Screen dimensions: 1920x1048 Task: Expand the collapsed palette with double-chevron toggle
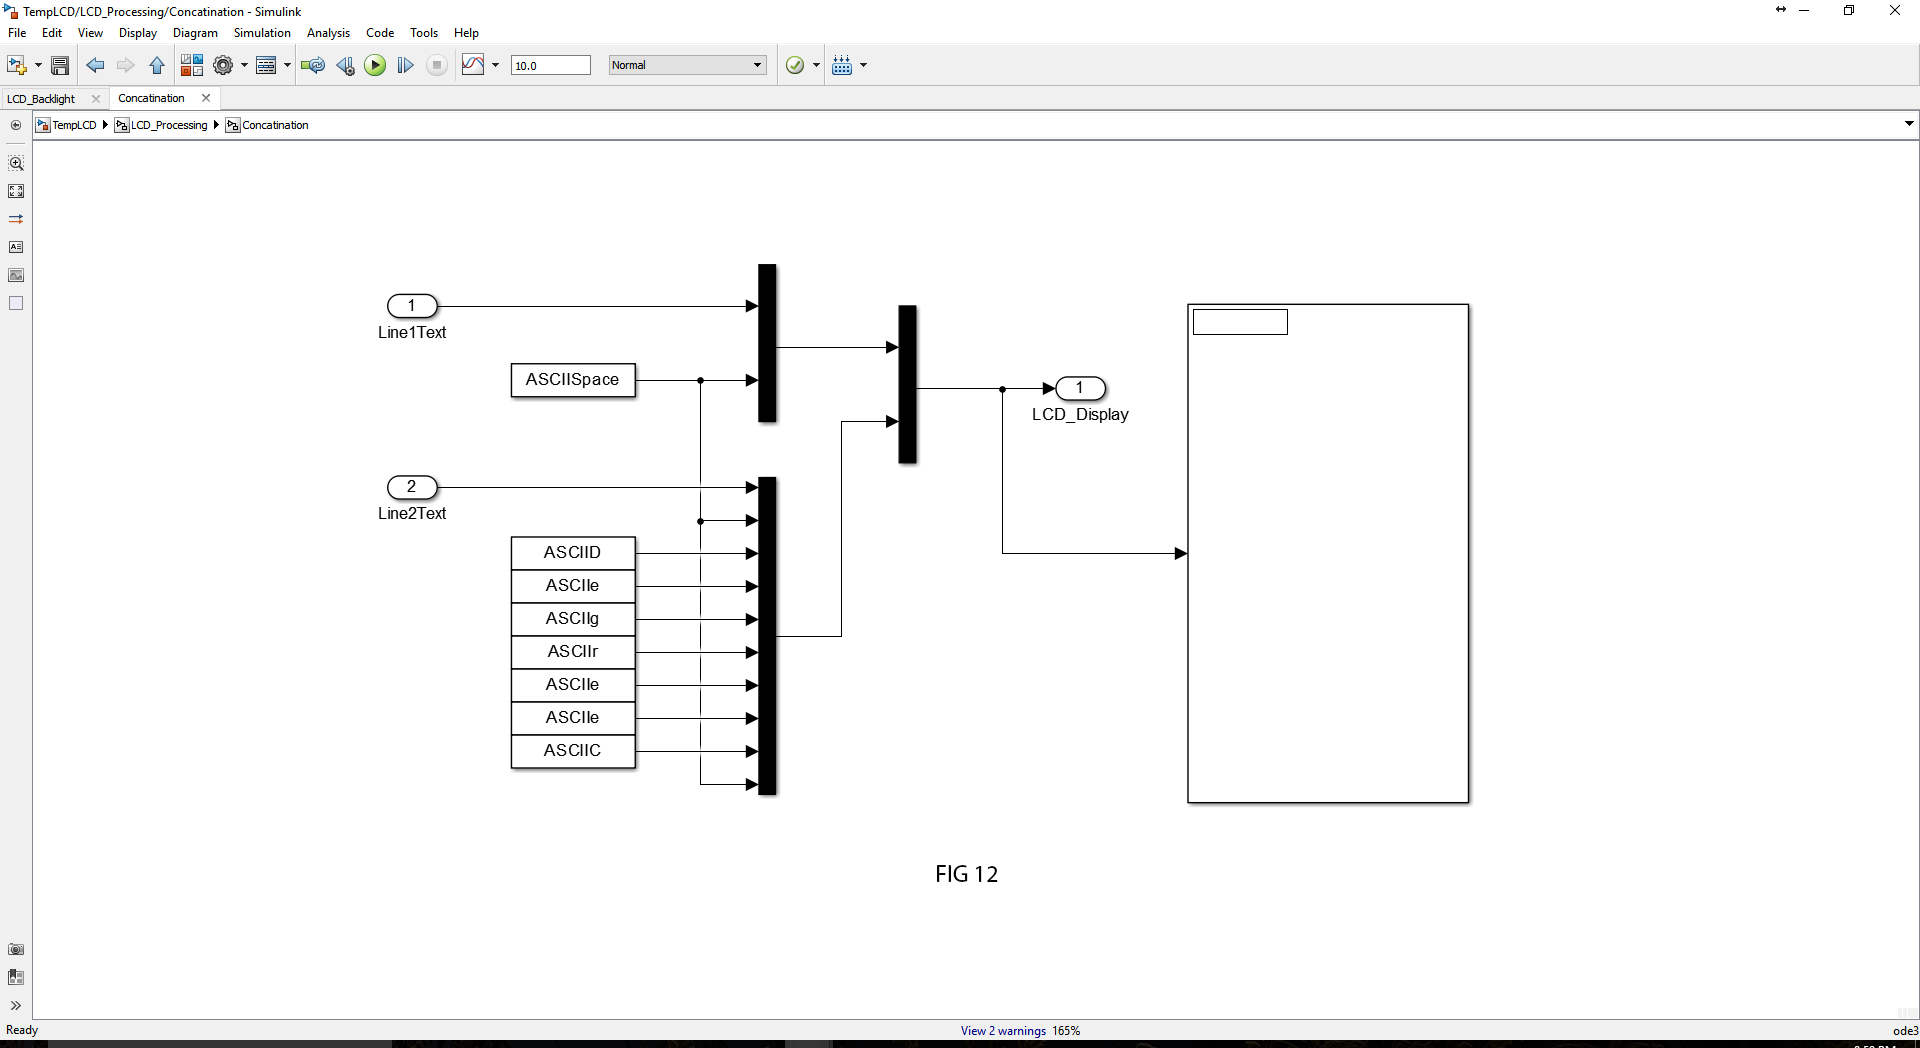point(16,1006)
